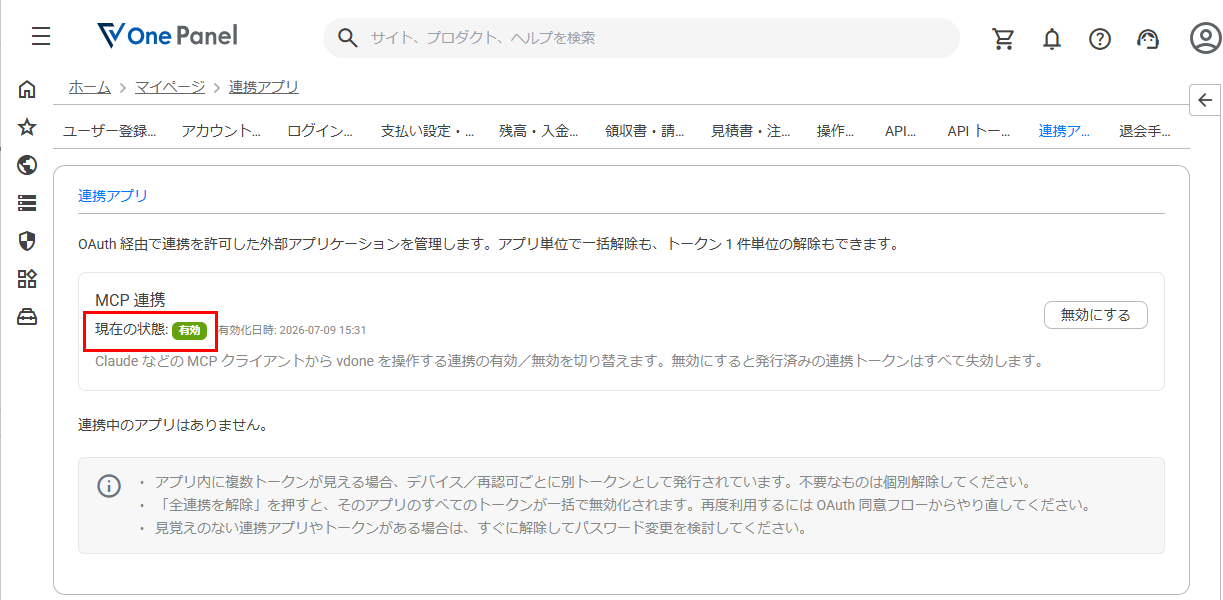
Task: Click the info circle icon in notes box
Action: [108, 486]
